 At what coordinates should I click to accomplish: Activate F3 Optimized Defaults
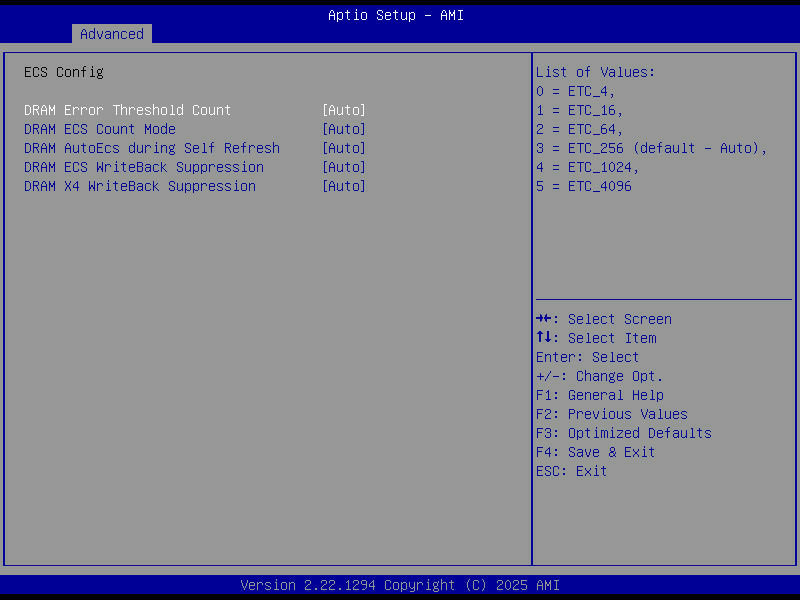click(x=624, y=432)
